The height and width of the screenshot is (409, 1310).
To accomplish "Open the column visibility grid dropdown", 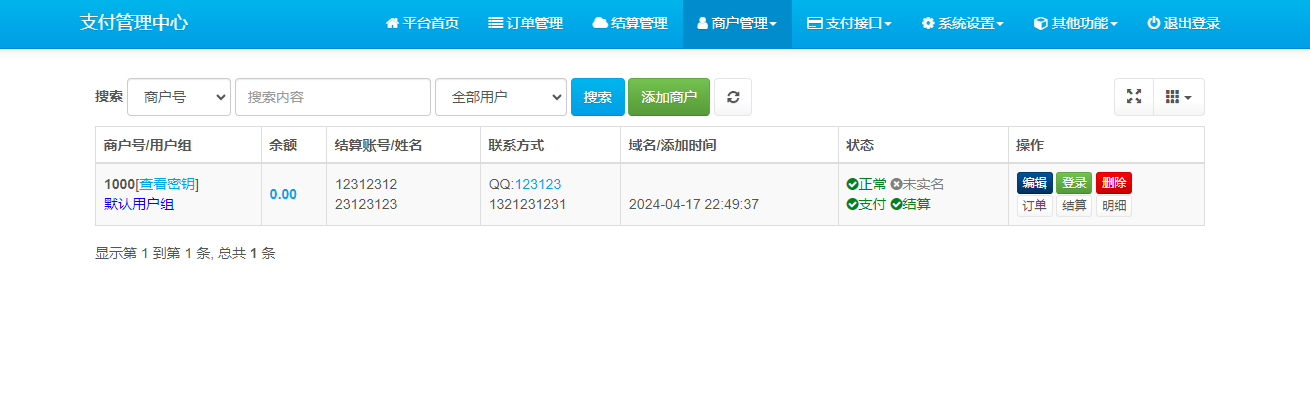I will (1178, 97).
